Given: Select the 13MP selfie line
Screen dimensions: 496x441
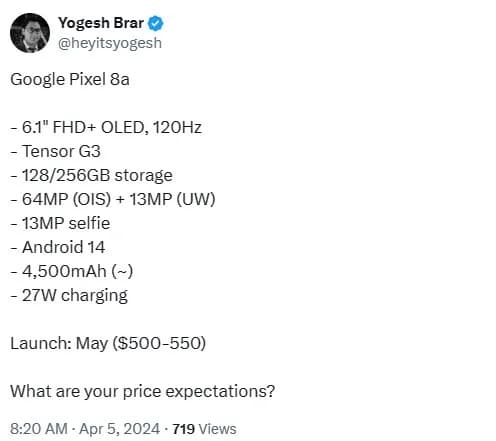Looking at the screenshot, I should pos(60,223).
